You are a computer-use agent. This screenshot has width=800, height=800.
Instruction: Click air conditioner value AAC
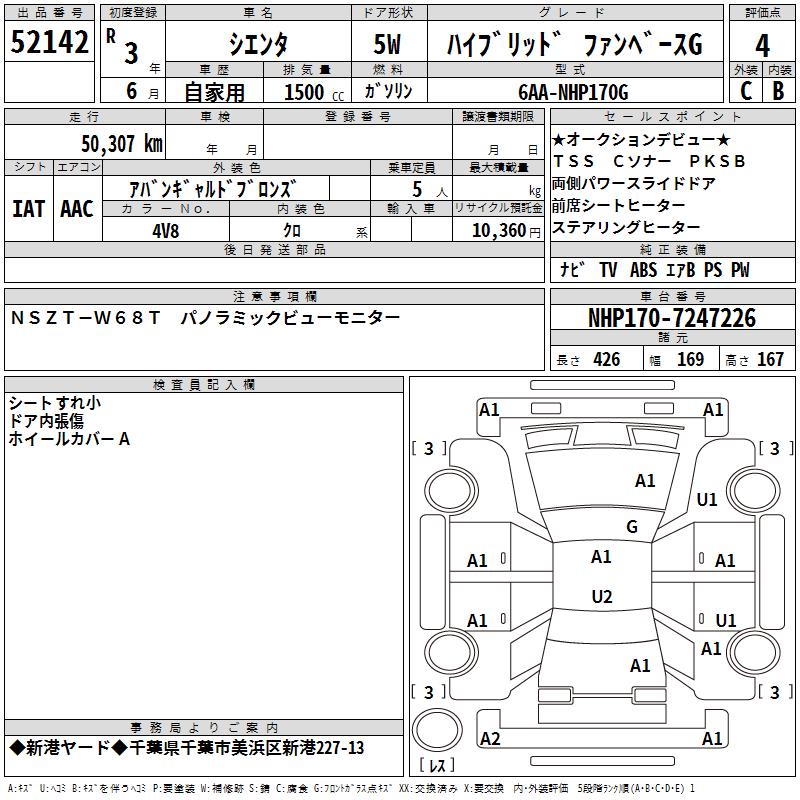click(77, 209)
